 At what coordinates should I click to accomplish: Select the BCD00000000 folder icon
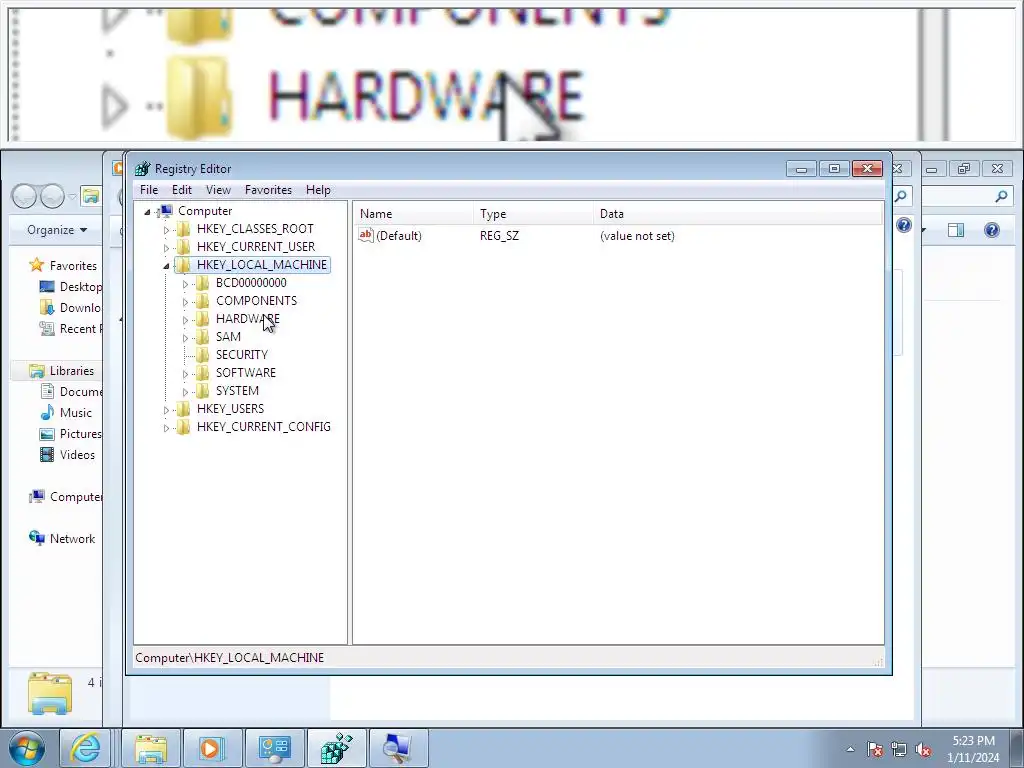pyautogui.click(x=202, y=282)
